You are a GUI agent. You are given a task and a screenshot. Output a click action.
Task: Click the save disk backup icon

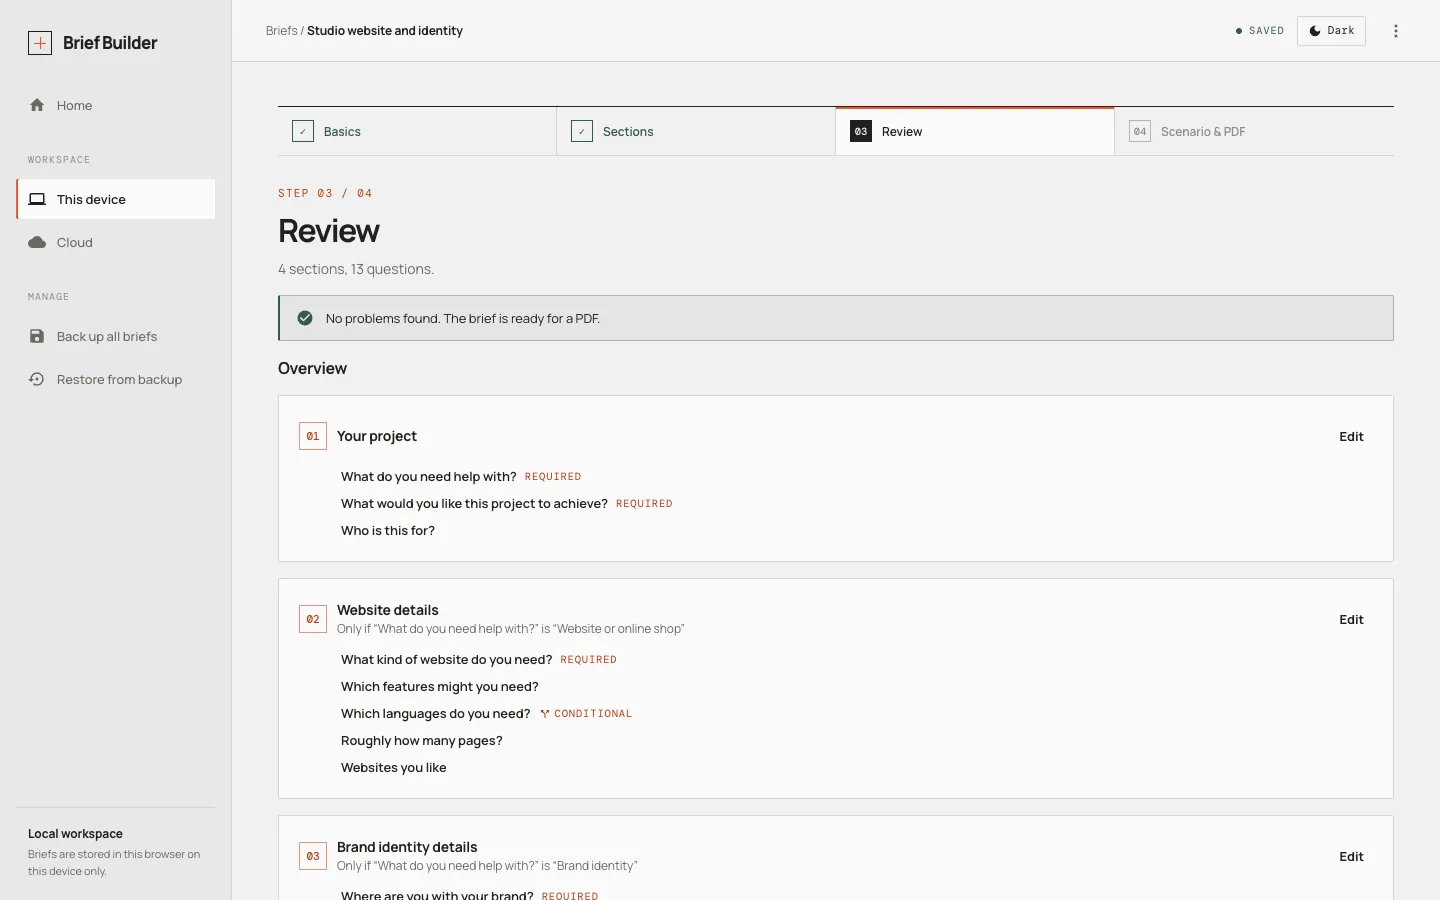37,336
